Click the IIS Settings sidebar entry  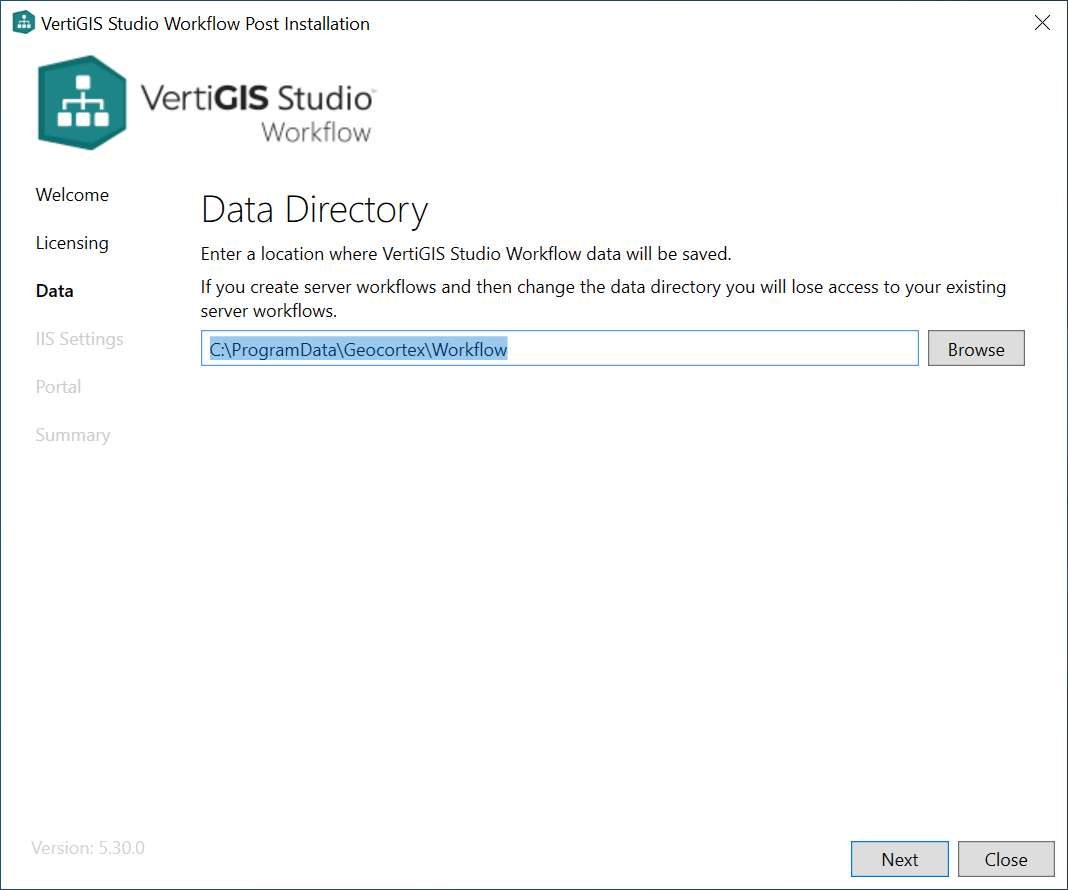click(79, 339)
